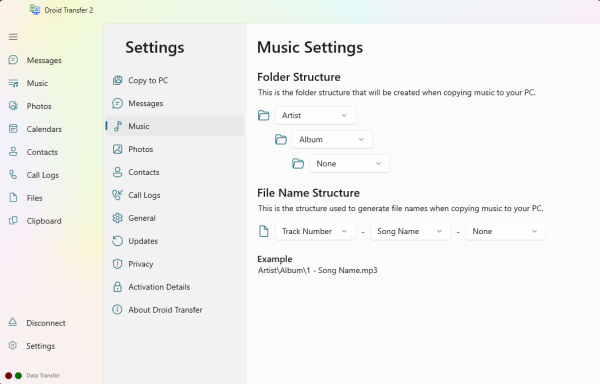Viewport: 600px width, 384px height.
Task: Click the Messages icon in left sidebar
Action: pyautogui.click(x=13, y=60)
